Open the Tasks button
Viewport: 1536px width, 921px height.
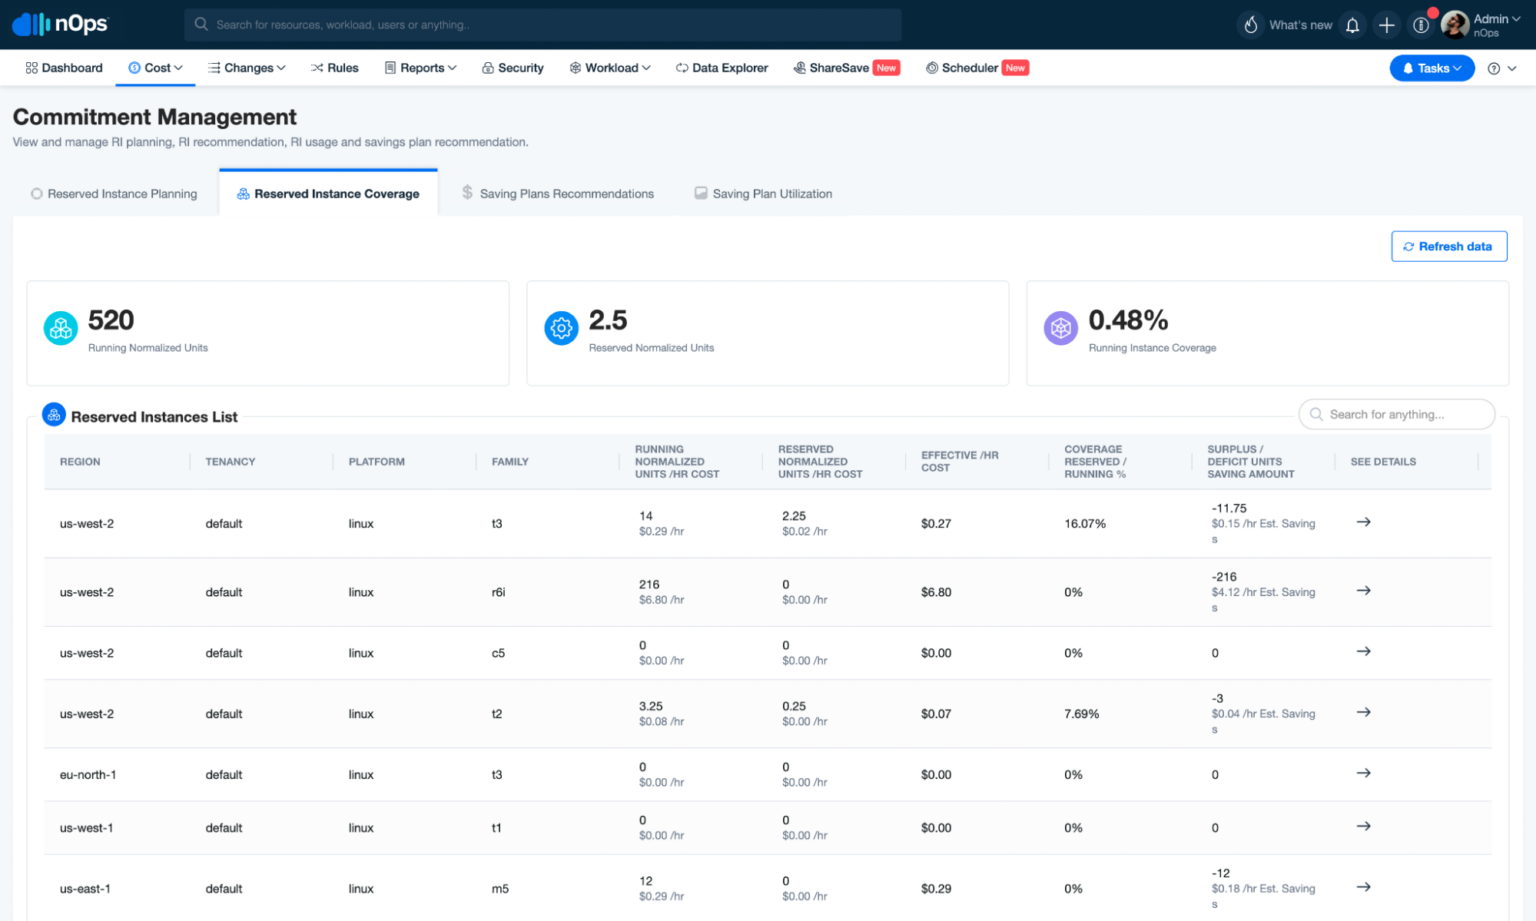point(1432,67)
